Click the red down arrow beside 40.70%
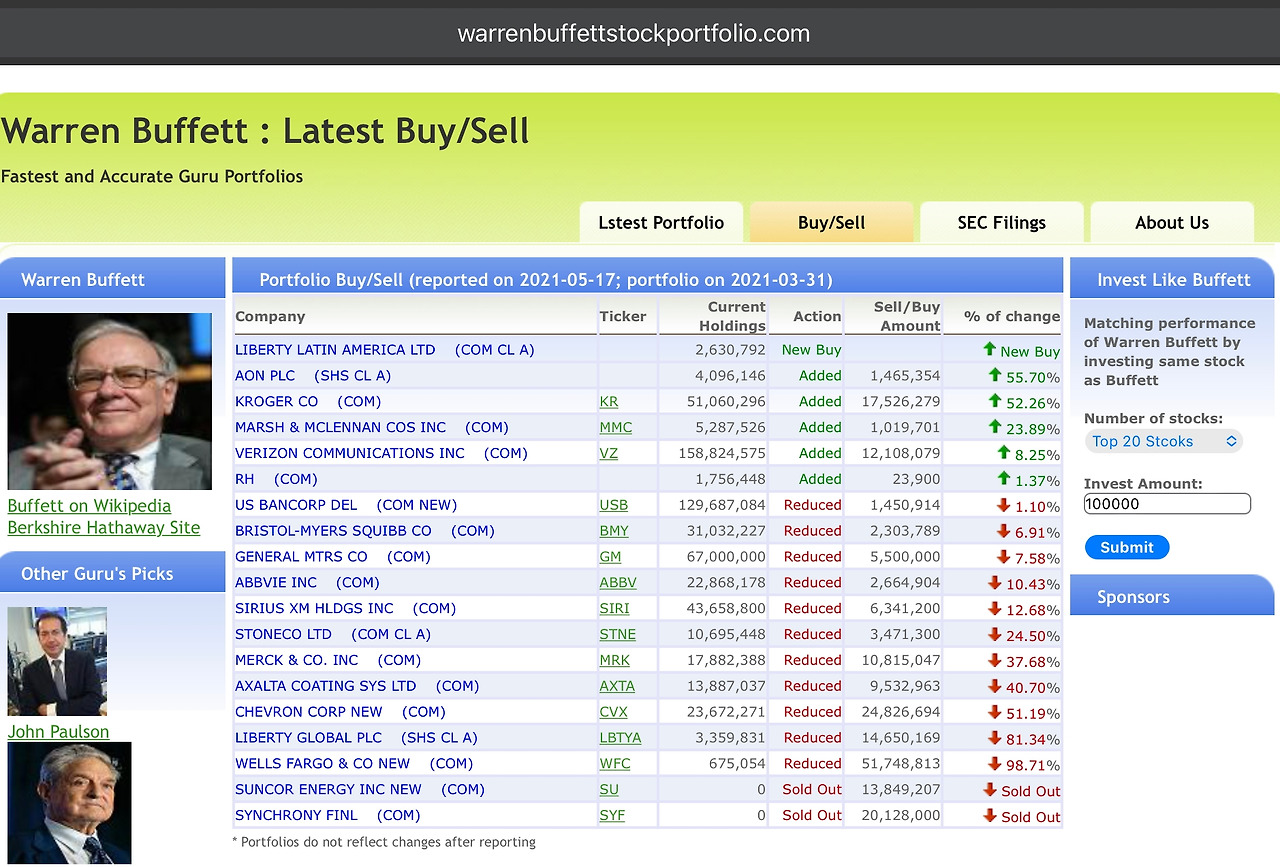This screenshot has height=867, width=1280. coord(994,687)
